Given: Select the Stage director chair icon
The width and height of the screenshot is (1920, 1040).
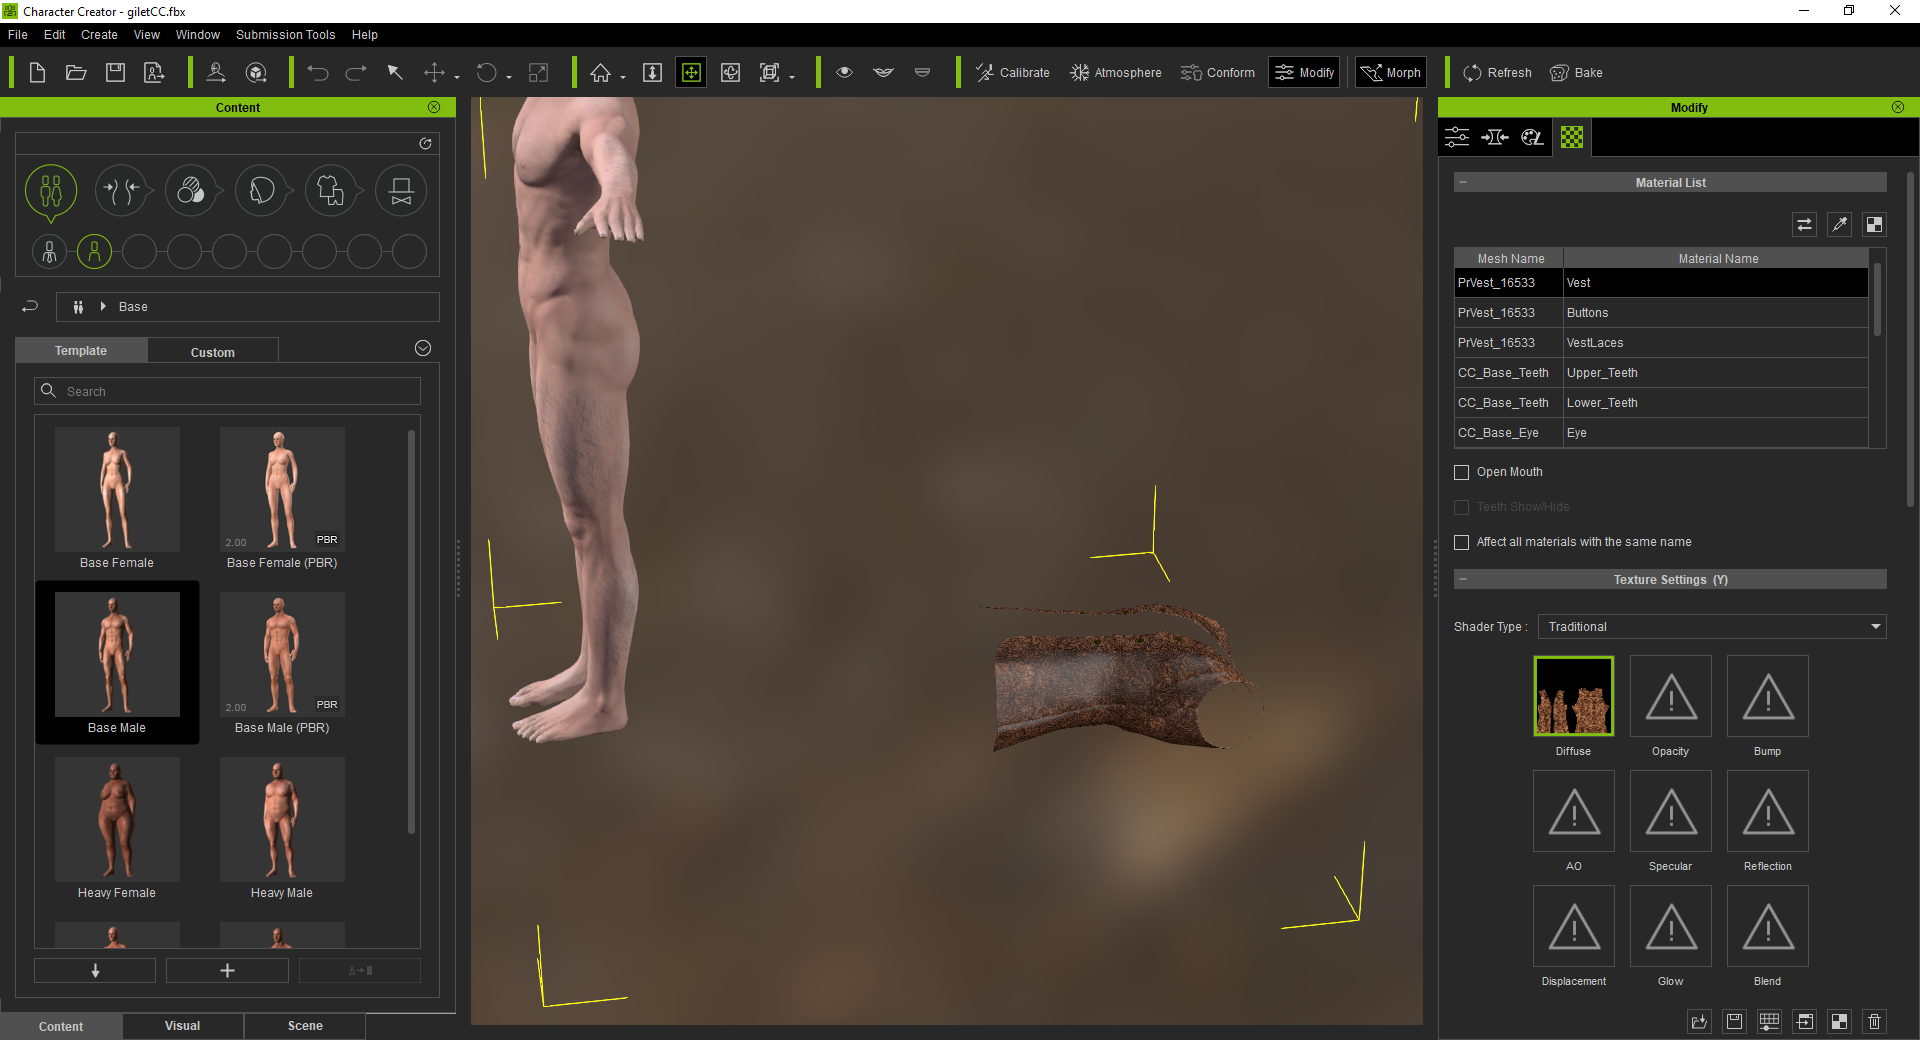Looking at the screenshot, I should pyautogui.click(x=401, y=190).
